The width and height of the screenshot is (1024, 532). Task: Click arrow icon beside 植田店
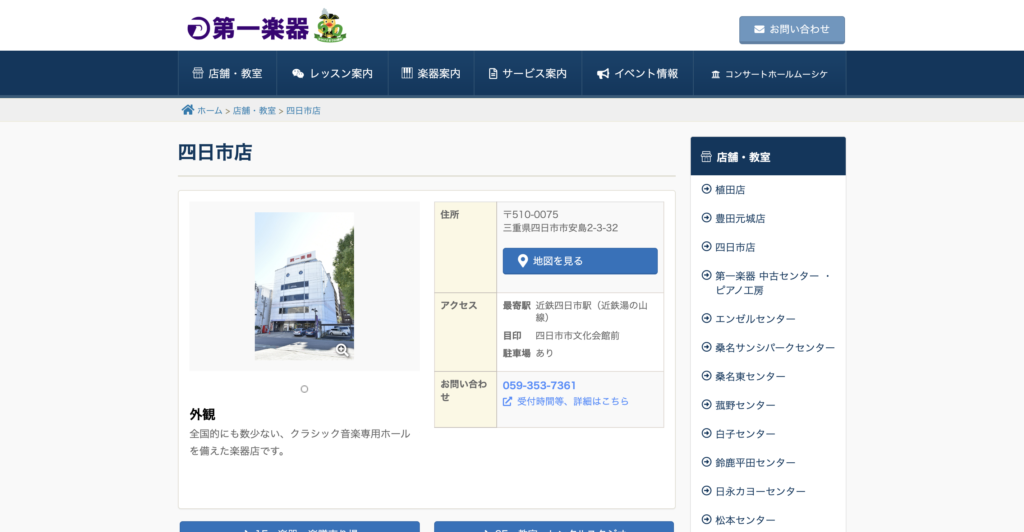point(706,189)
